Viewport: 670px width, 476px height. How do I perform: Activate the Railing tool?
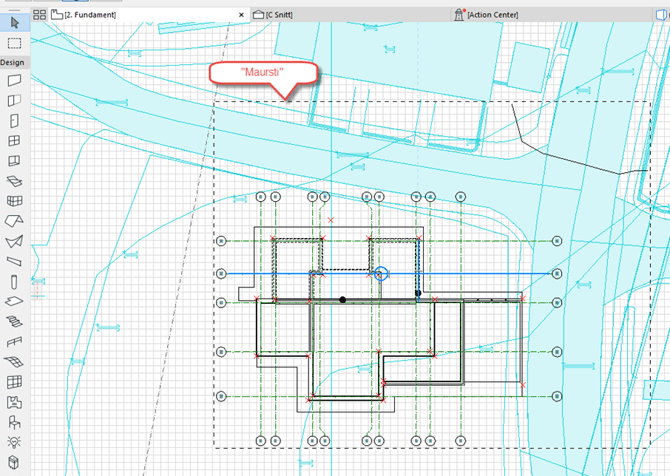click(x=14, y=342)
